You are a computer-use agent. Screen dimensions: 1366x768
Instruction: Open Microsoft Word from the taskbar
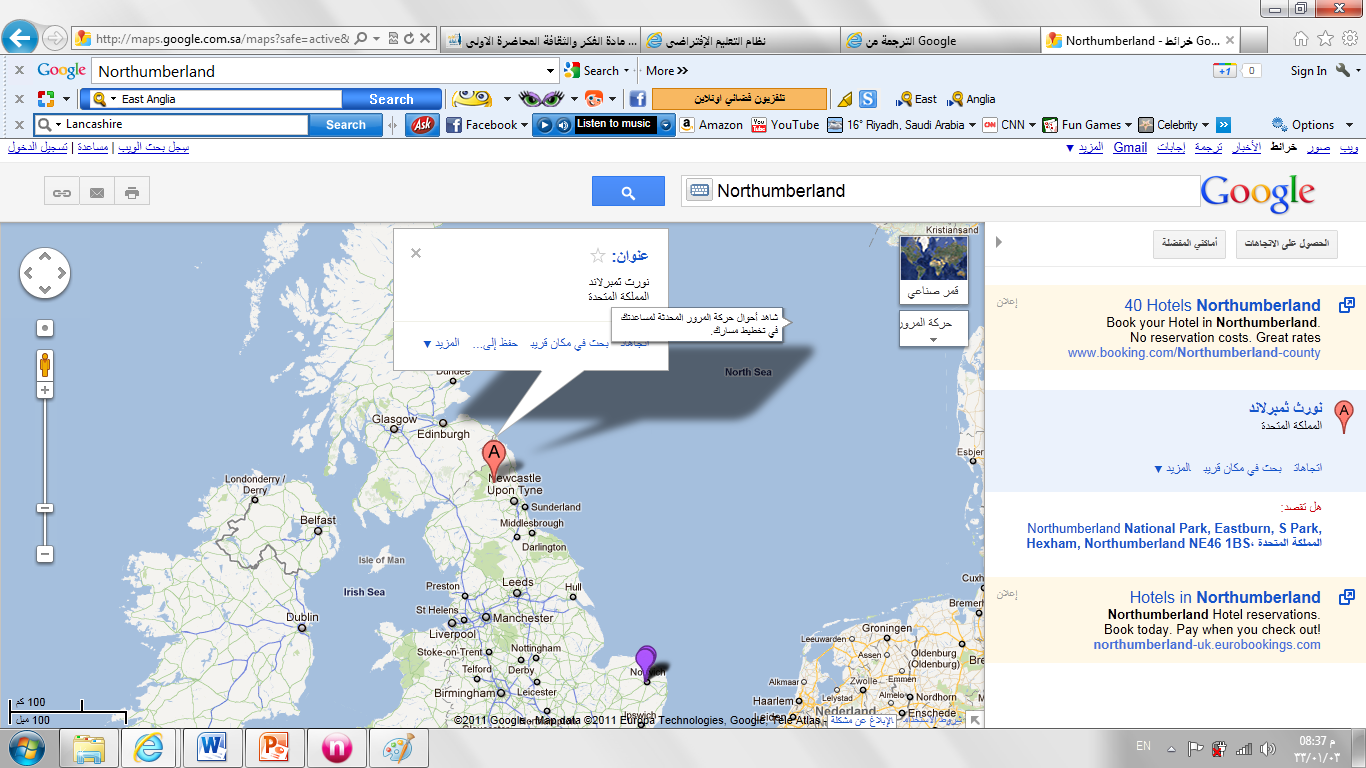click(x=211, y=748)
